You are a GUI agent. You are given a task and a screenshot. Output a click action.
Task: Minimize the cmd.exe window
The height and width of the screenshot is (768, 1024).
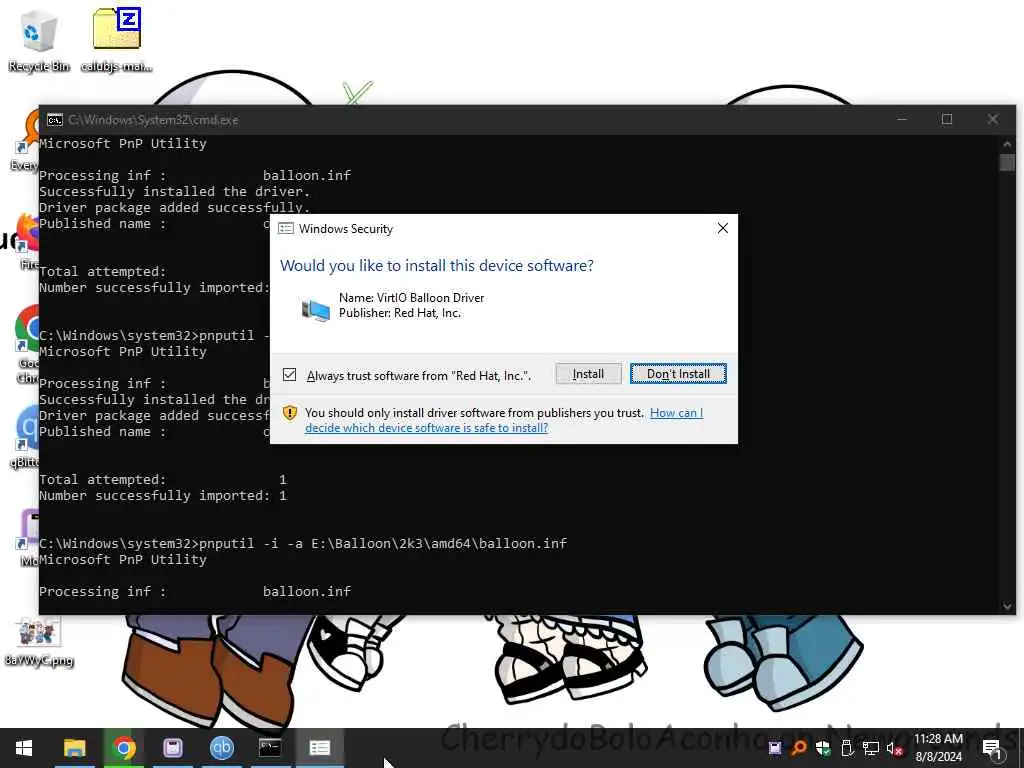(x=902, y=119)
